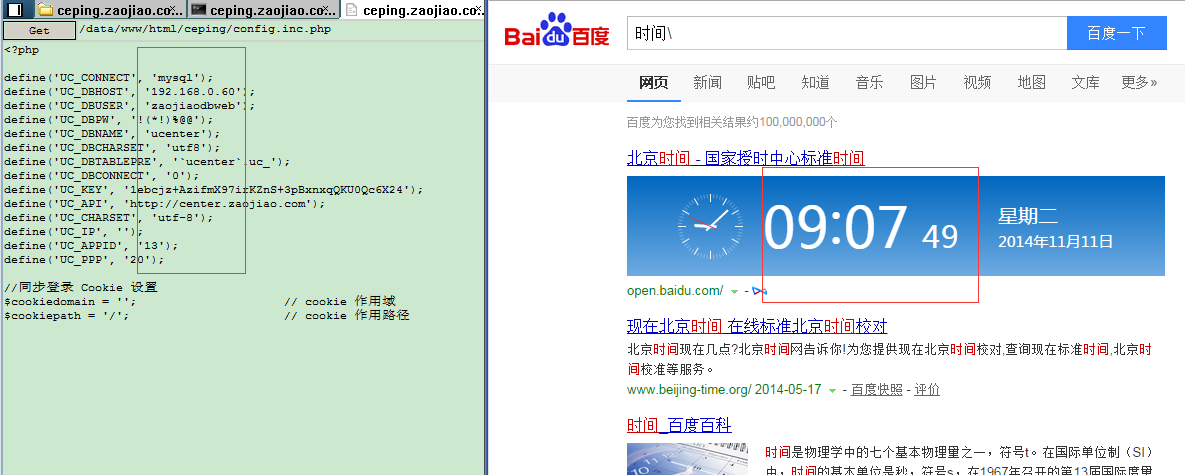Click the 百度一下 search button
Viewport: 1185px width, 475px height.
[1116, 33]
